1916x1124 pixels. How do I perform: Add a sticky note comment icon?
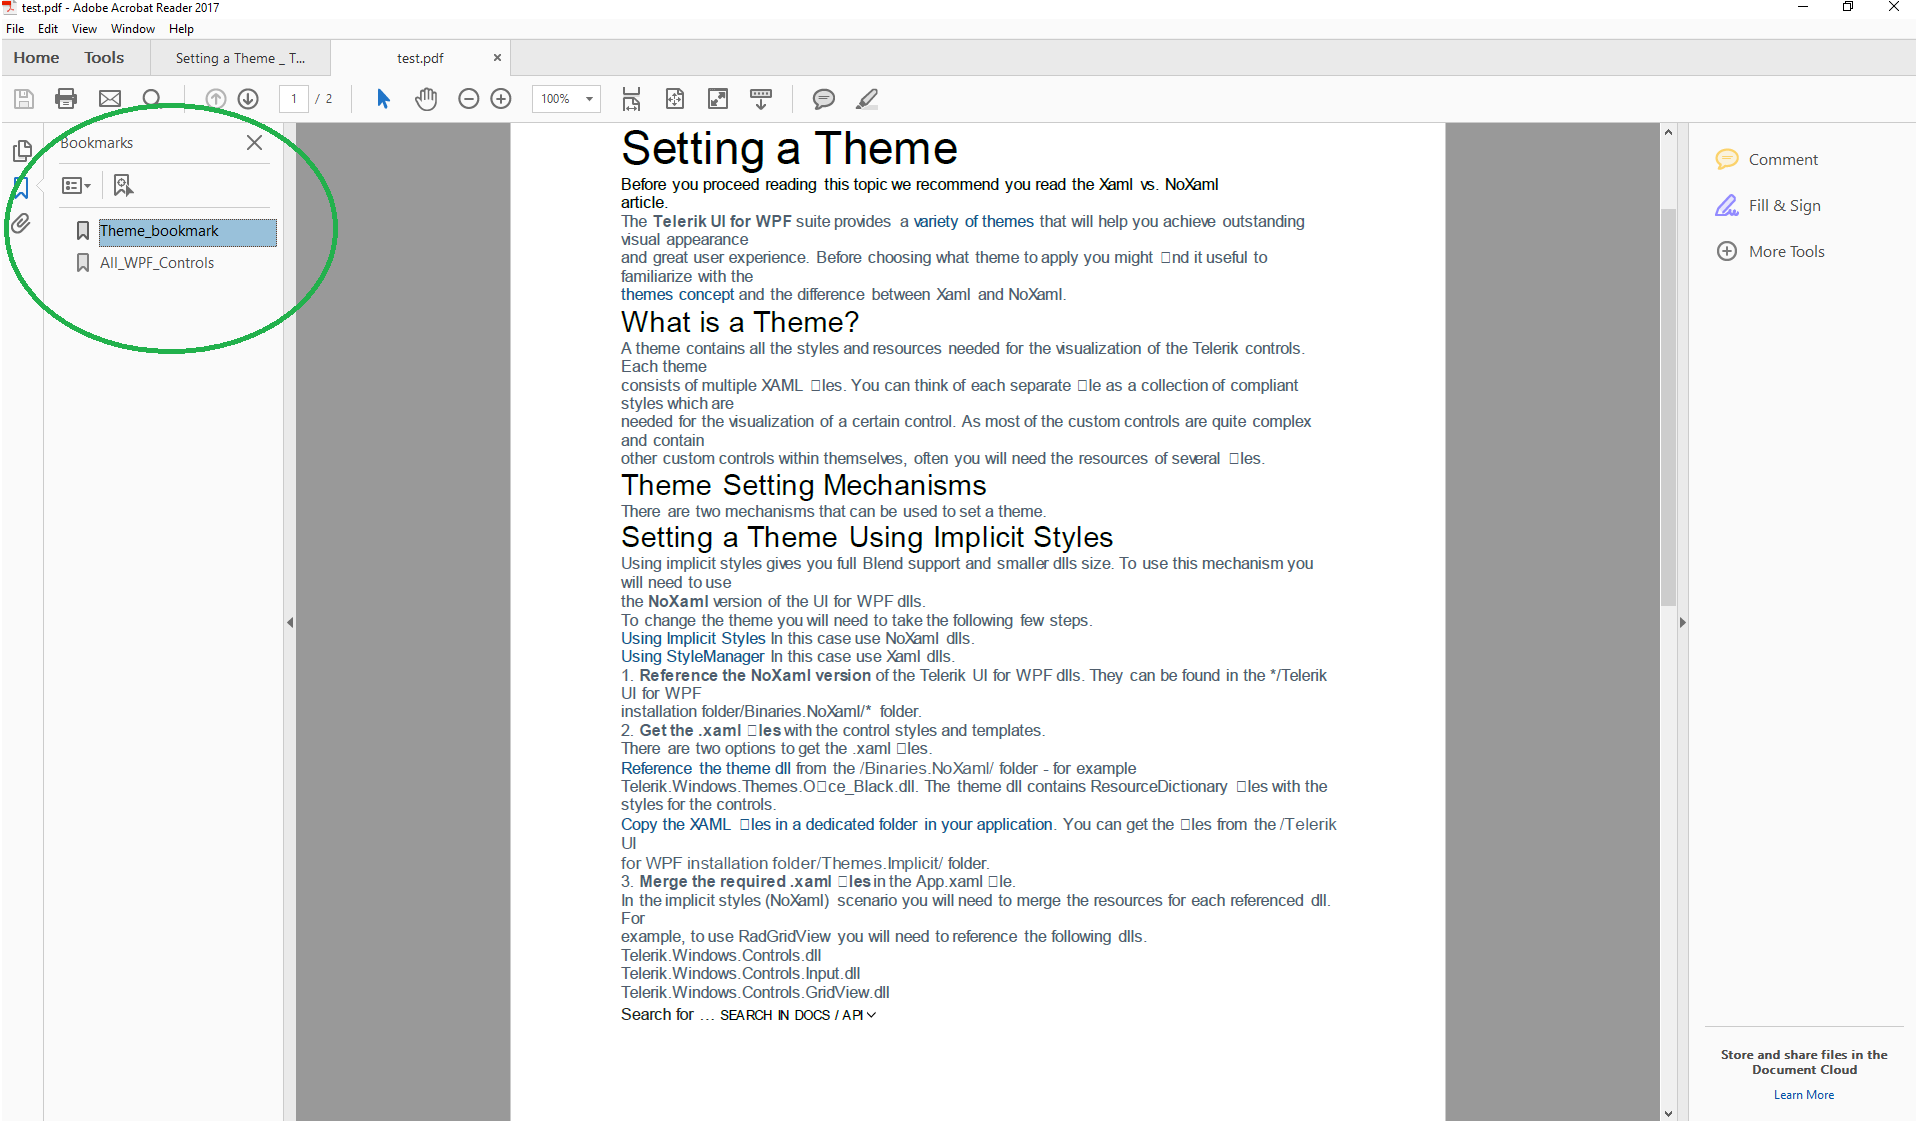click(x=824, y=99)
